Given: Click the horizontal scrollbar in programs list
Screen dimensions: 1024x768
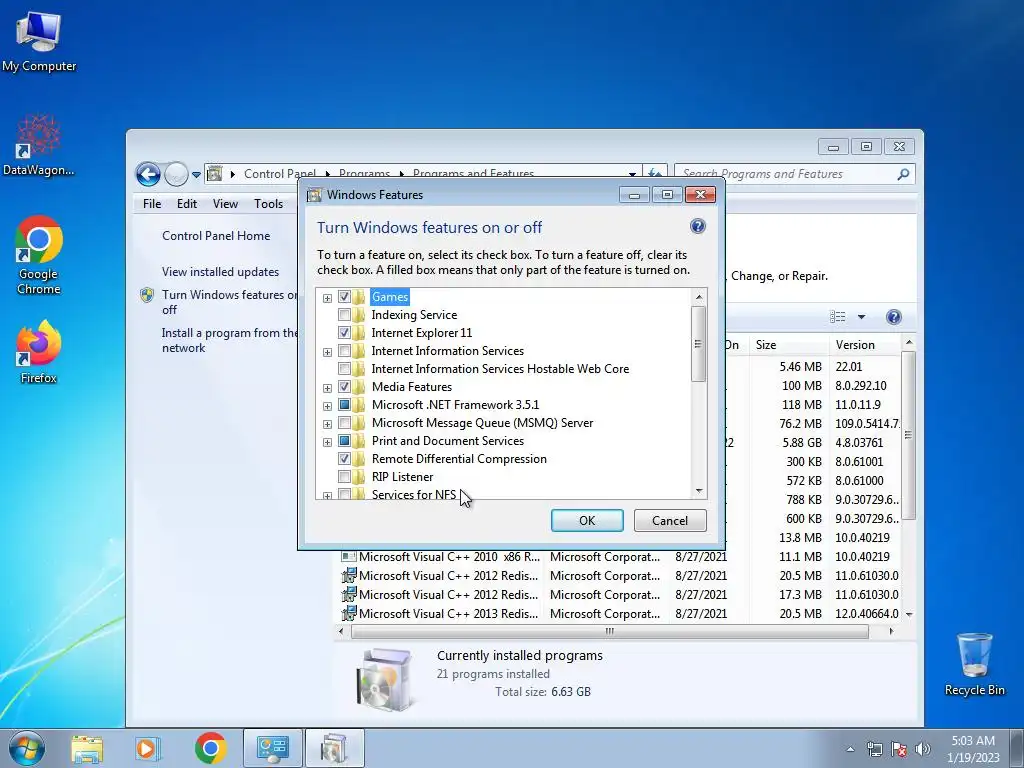Looking at the screenshot, I should click(x=610, y=632).
